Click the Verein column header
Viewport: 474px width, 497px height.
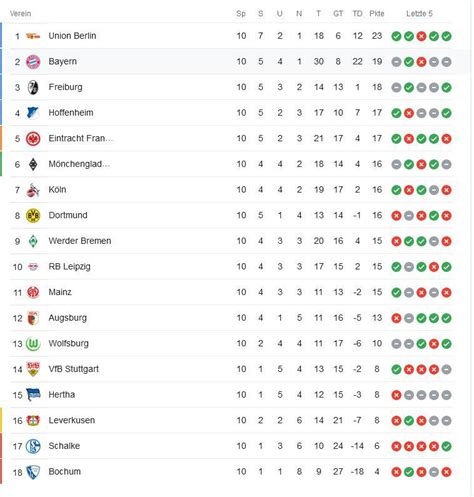click(20, 14)
